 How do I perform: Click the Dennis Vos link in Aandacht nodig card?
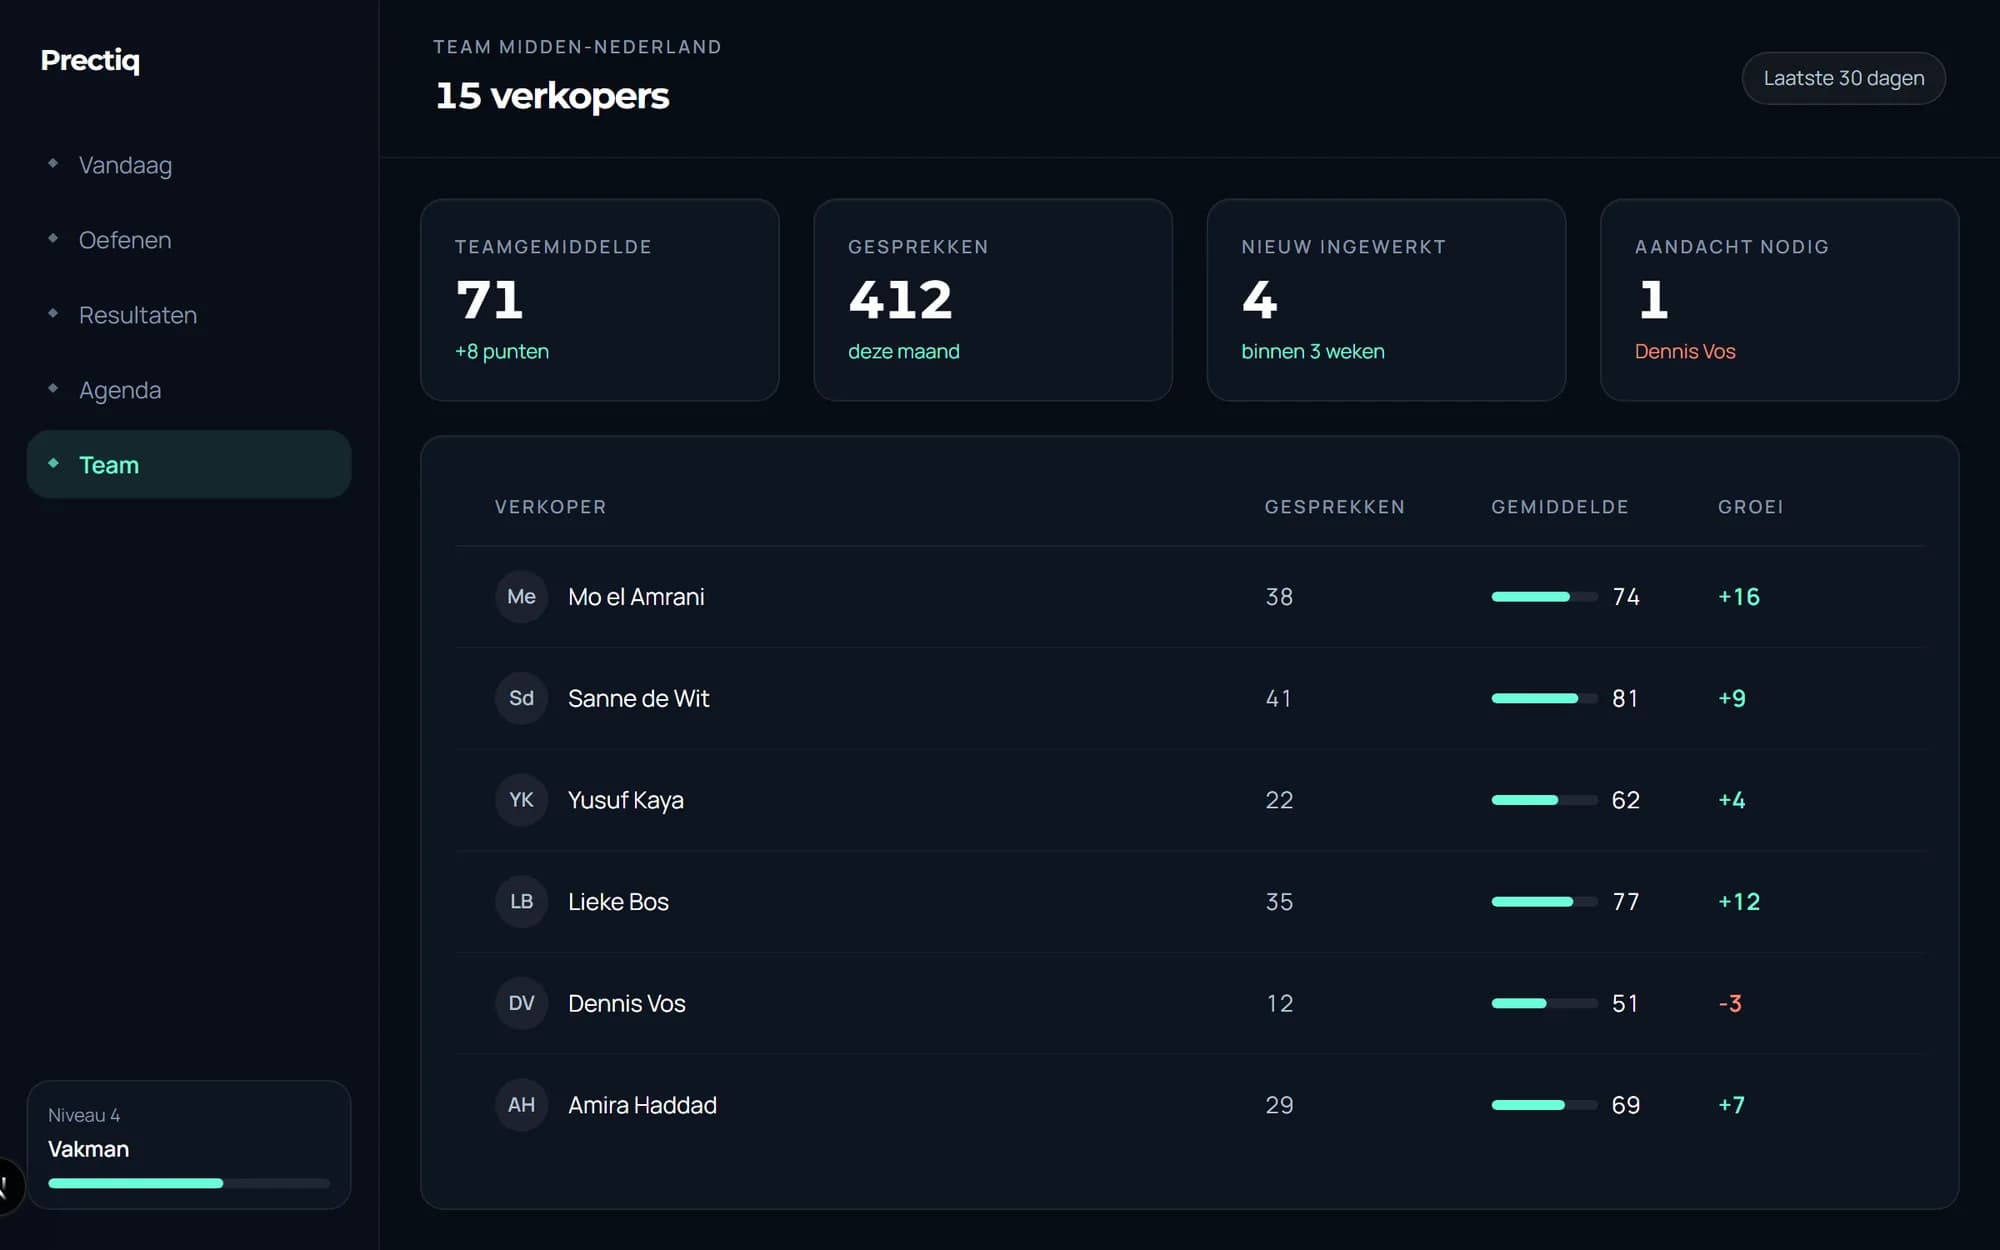point(1684,352)
